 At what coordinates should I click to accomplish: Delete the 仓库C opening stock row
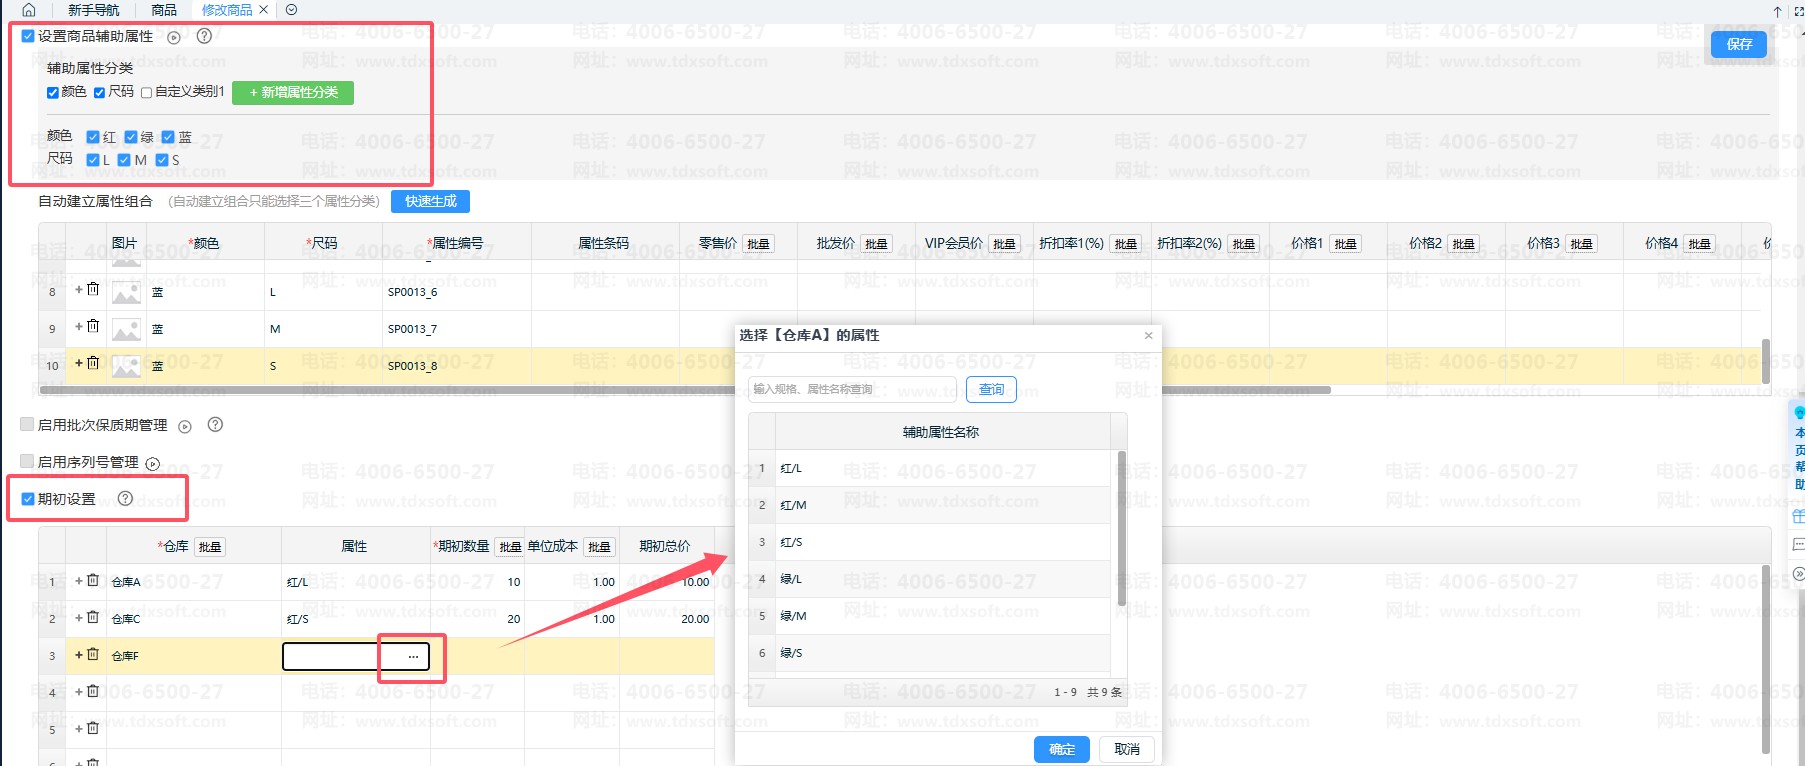tap(93, 617)
